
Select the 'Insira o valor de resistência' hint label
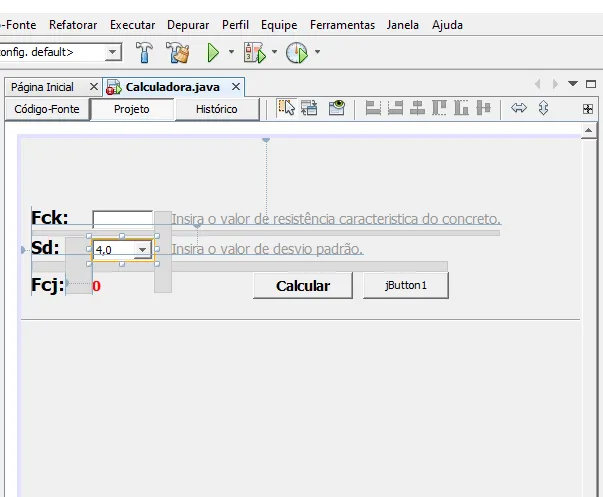336,219
